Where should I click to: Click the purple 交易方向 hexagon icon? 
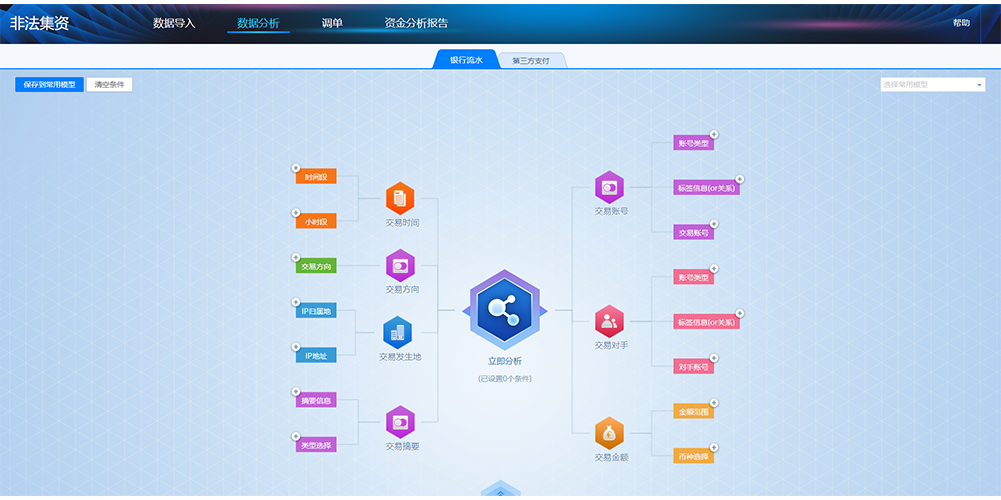pyautogui.click(x=400, y=265)
